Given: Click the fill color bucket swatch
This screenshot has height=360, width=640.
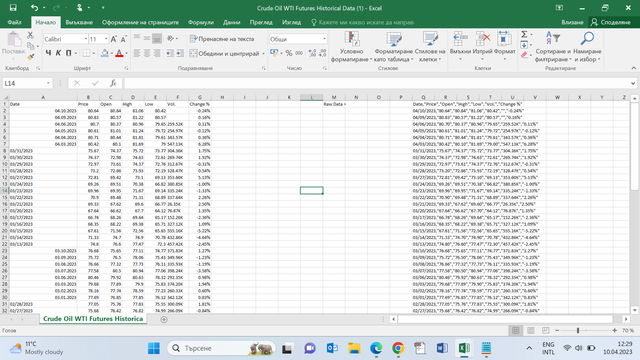Looking at the screenshot, I should pyautogui.click(x=104, y=53).
